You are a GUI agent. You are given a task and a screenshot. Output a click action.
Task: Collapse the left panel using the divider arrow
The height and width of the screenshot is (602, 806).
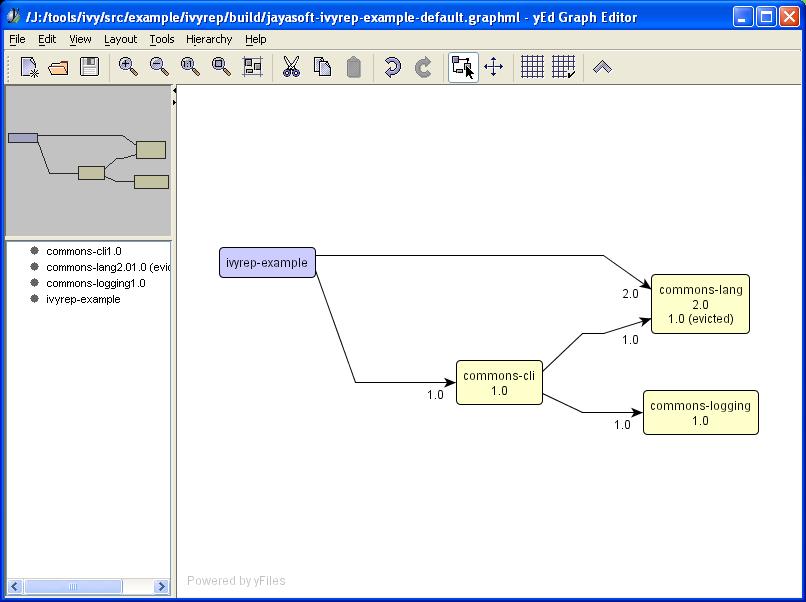pos(175,92)
